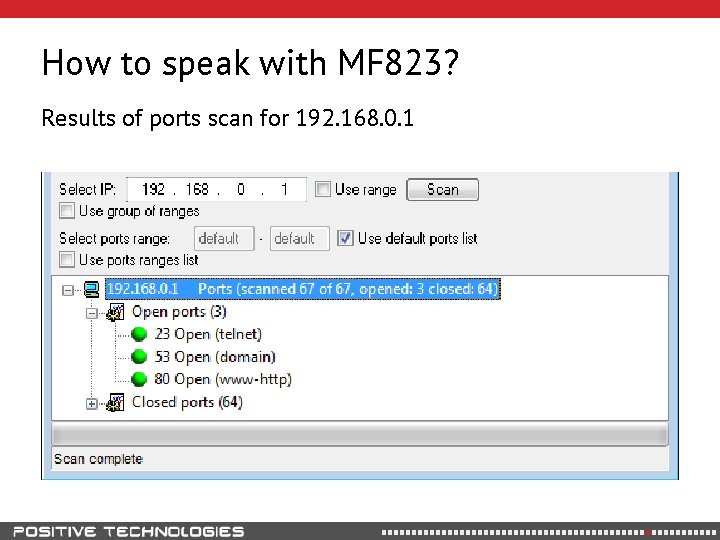
Task: Select the 53 Open (domain) entry
Action: (215, 357)
